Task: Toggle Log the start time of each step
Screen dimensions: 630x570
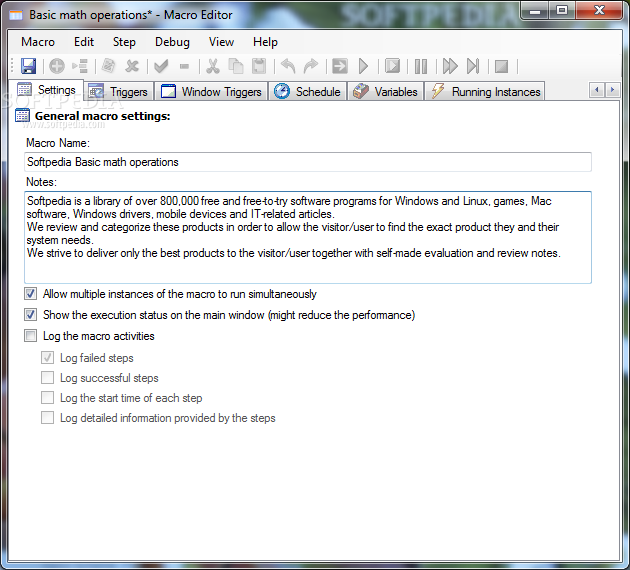Action: tap(47, 398)
